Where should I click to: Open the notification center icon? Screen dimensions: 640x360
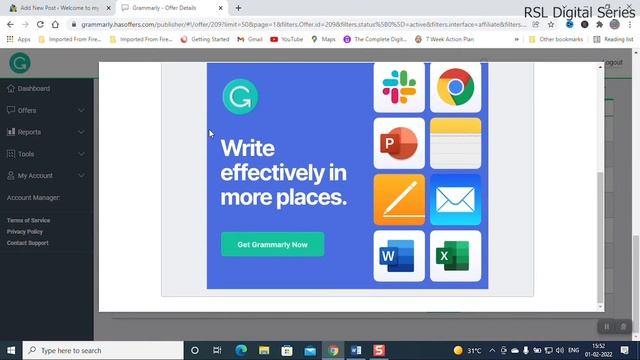tap(624, 350)
